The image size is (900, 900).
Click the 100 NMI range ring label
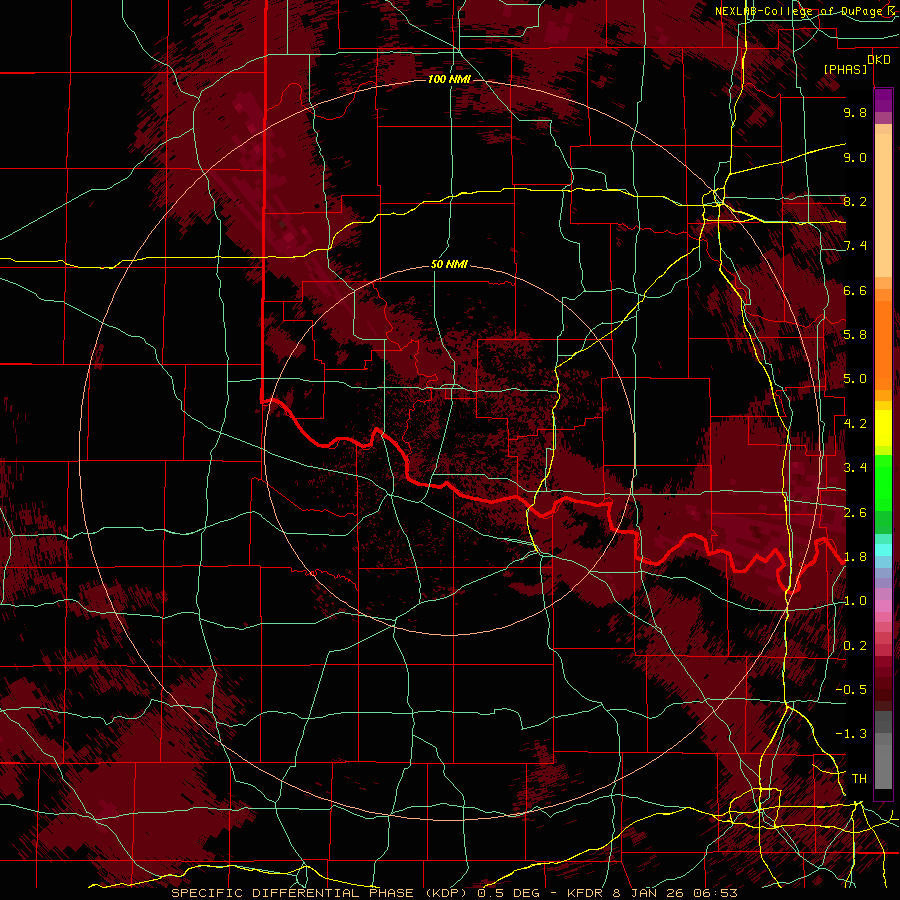[x=449, y=79]
